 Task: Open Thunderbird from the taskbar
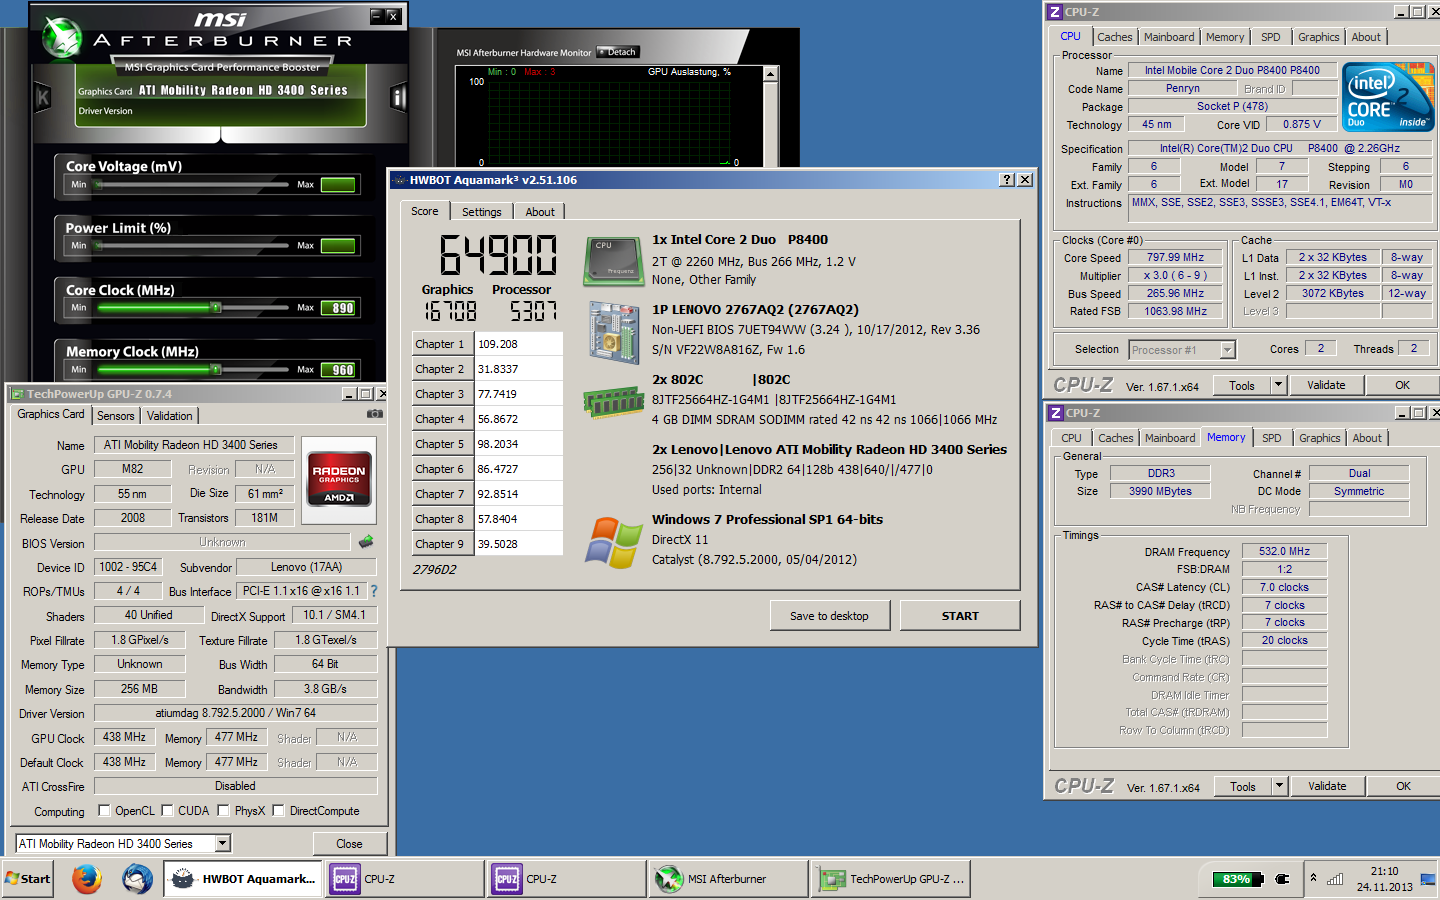[x=137, y=879]
